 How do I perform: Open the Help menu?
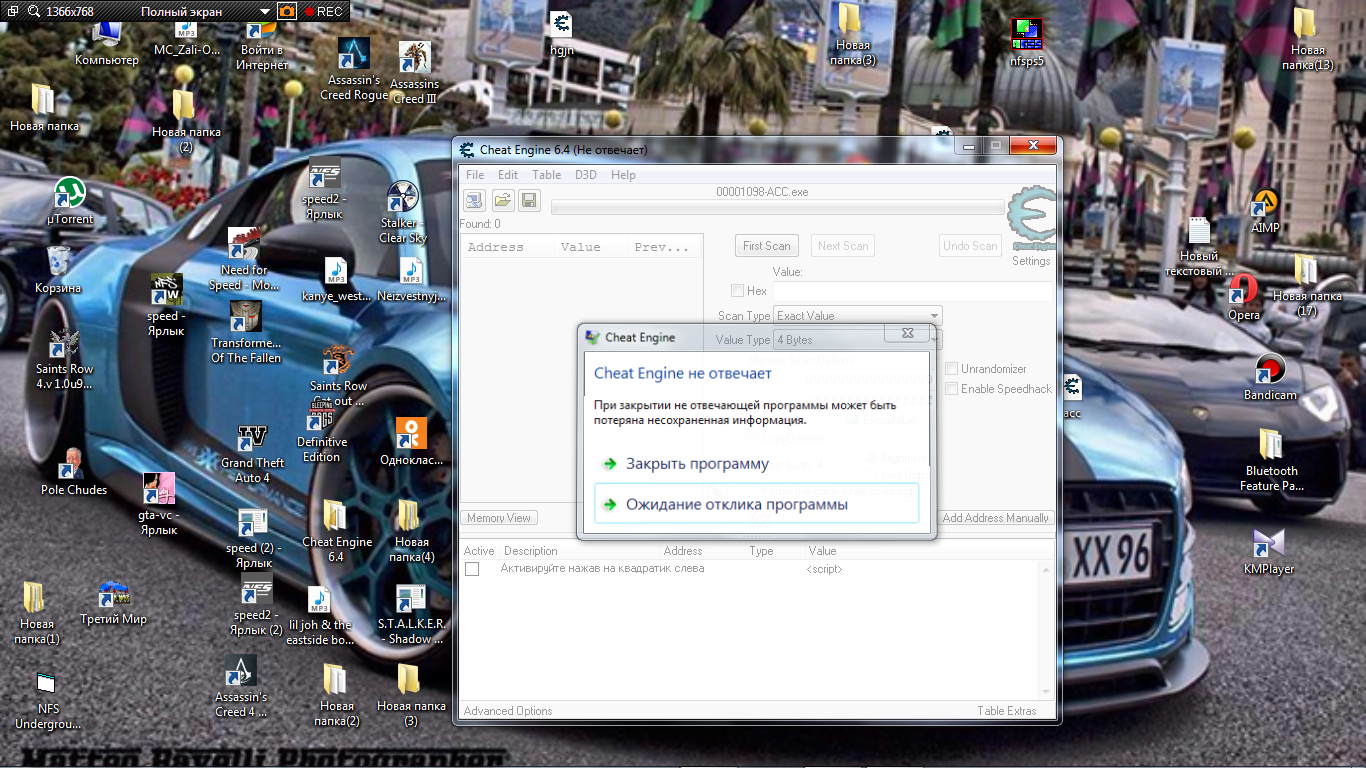[x=623, y=175]
